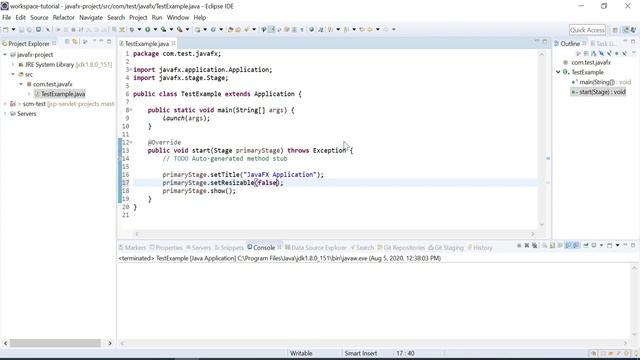This screenshot has width=640, height=360.
Task: Click cursor position 17 : 40 in status bar
Action: [405, 353]
